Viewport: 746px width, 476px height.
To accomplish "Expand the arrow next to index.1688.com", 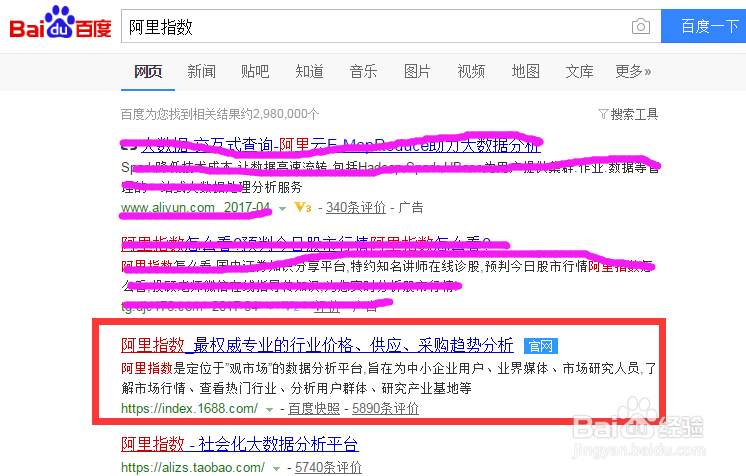I will pyautogui.click(x=269, y=409).
